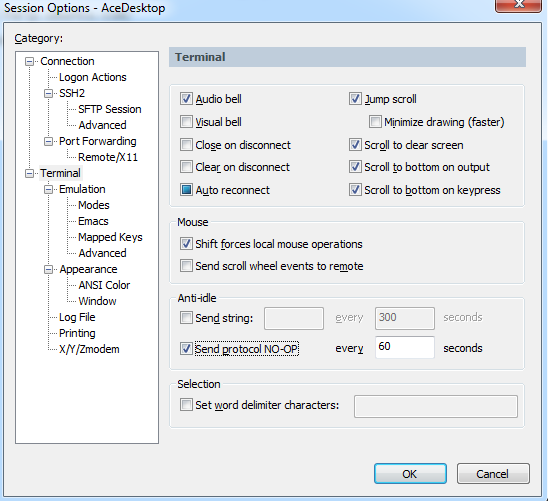
Task: Collapse the Connection tree node
Action: (29, 62)
